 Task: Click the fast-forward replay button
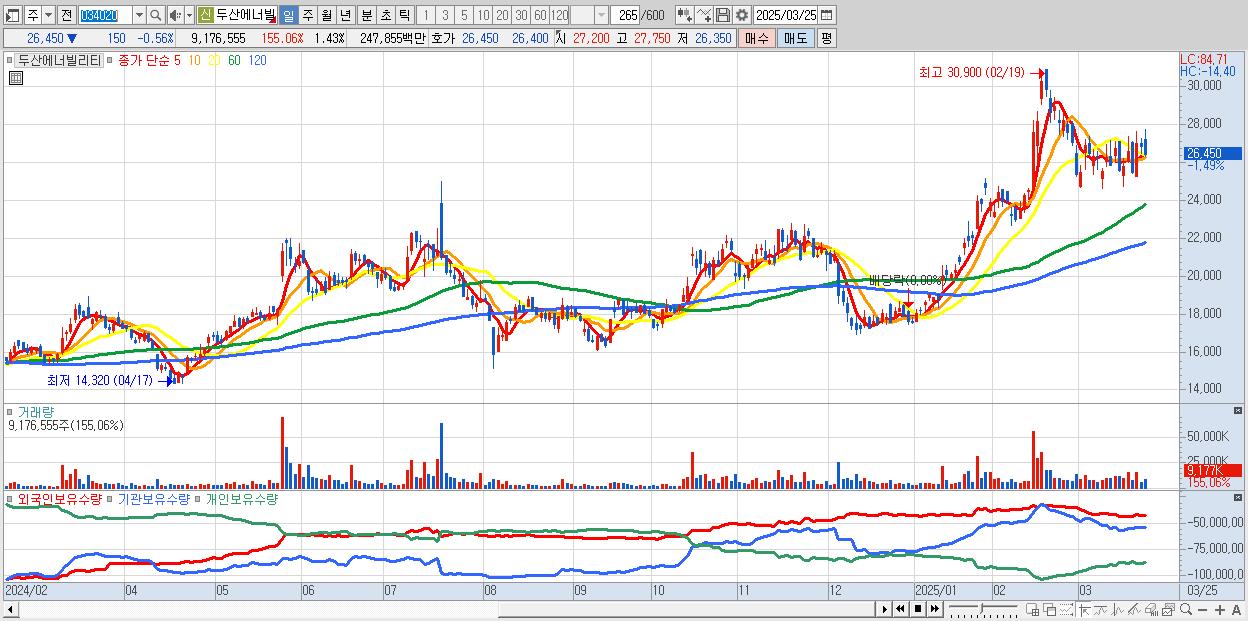click(934, 609)
